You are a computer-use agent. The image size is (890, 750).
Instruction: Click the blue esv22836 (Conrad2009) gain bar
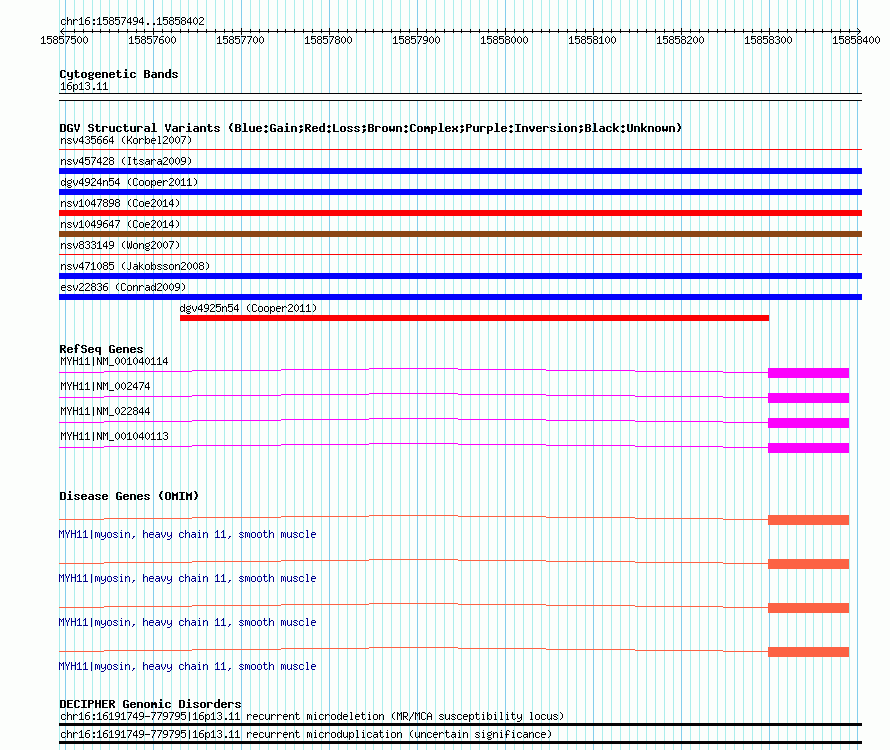tap(460, 297)
